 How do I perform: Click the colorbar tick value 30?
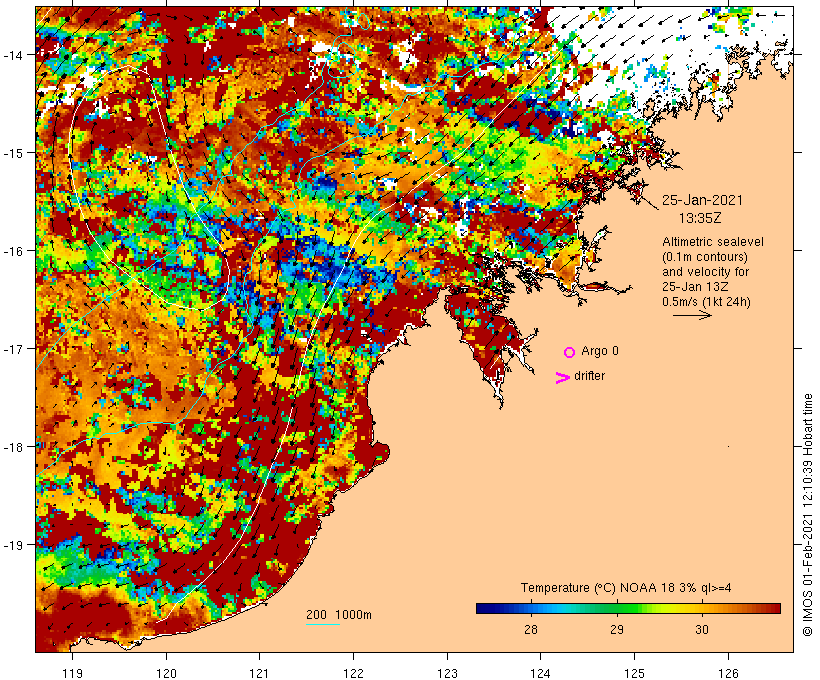[x=702, y=629]
